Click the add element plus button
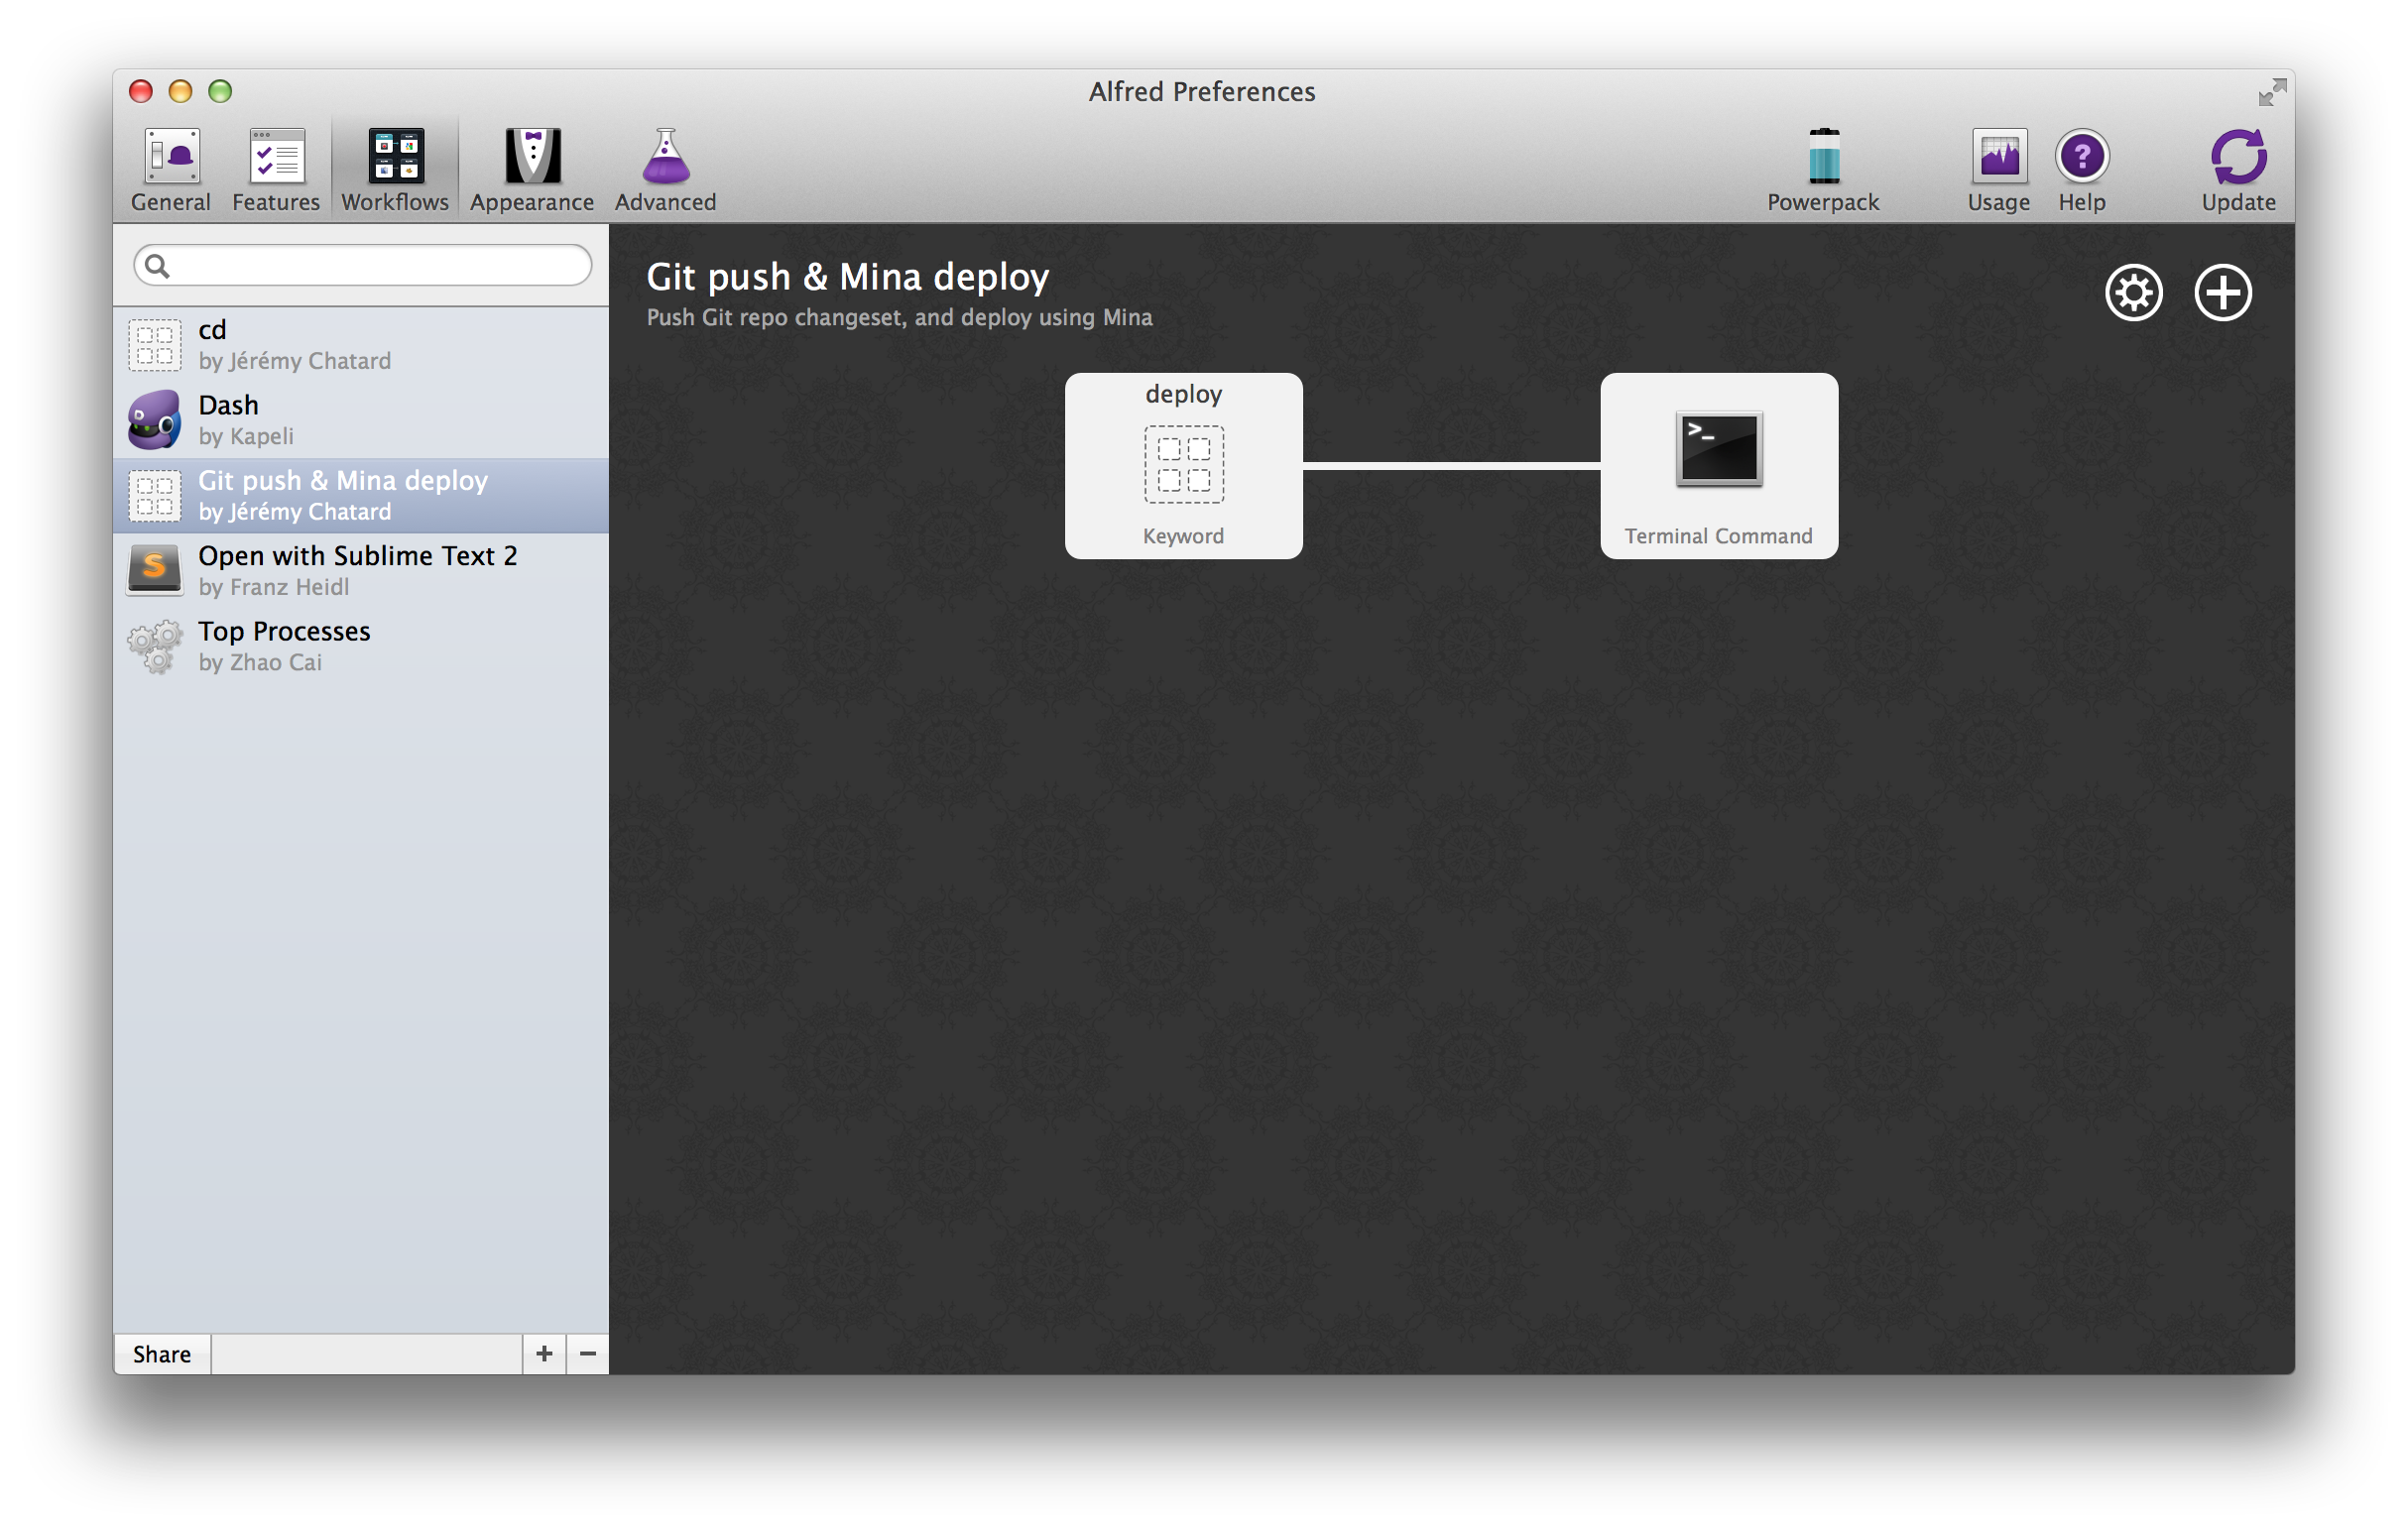This screenshot has height=1531, width=2408. coord(2219,294)
